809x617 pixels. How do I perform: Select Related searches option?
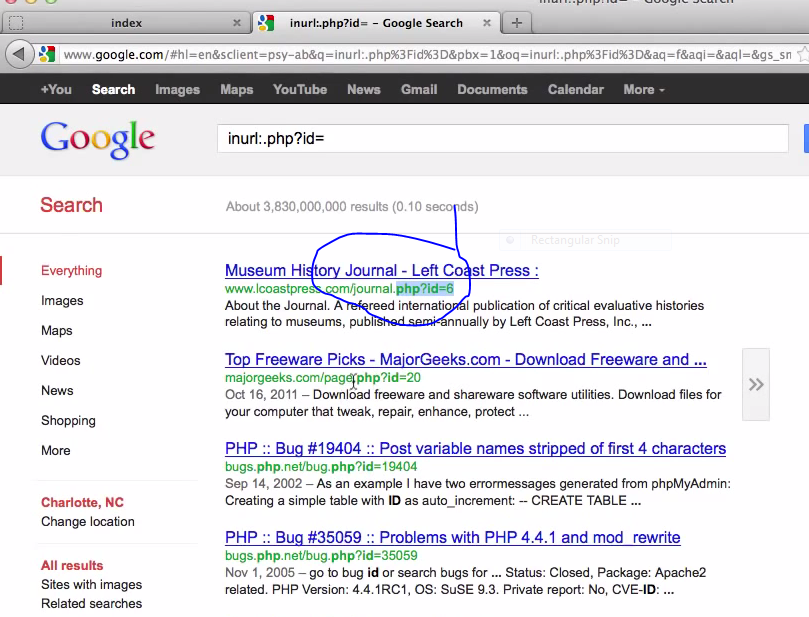[91, 604]
